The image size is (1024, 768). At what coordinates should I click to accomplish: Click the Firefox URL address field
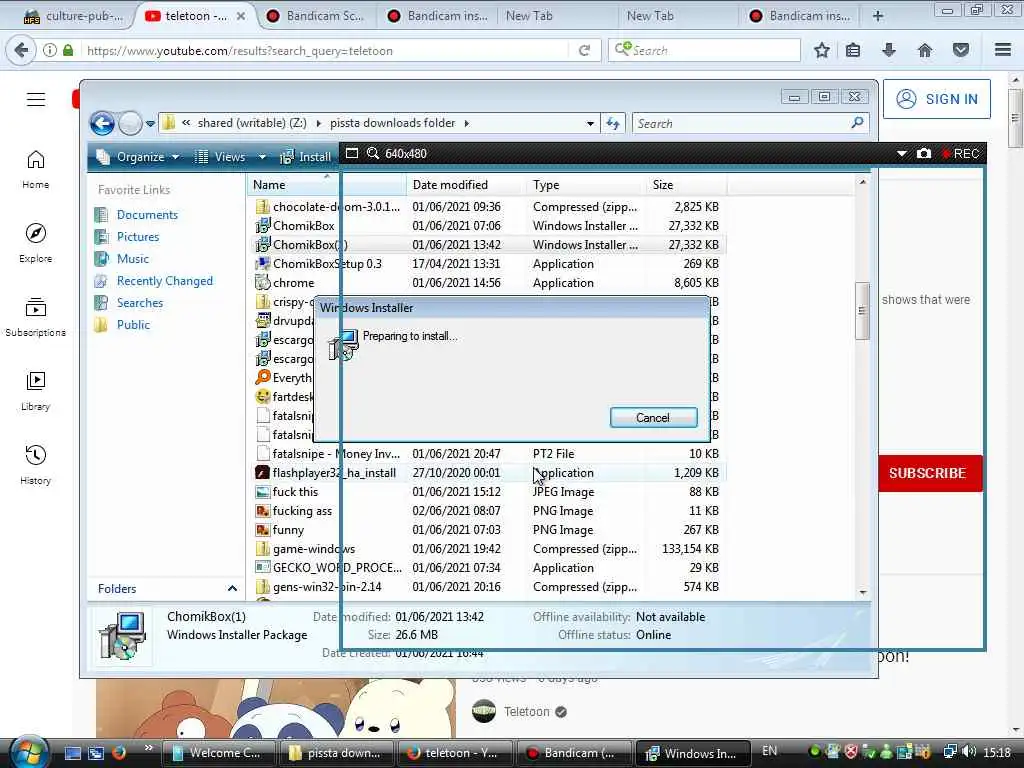click(325, 51)
